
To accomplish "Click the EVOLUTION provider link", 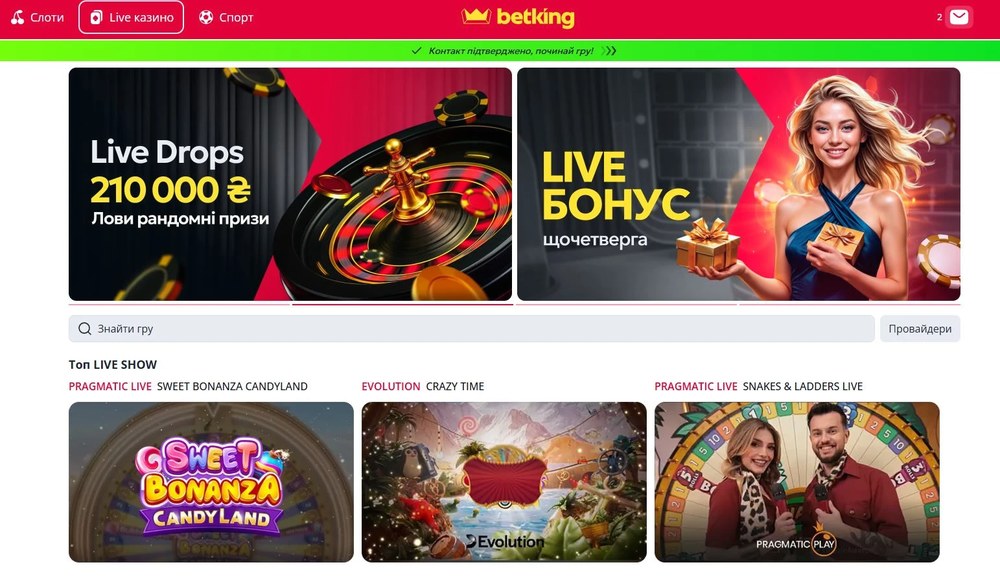I will [x=391, y=386].
